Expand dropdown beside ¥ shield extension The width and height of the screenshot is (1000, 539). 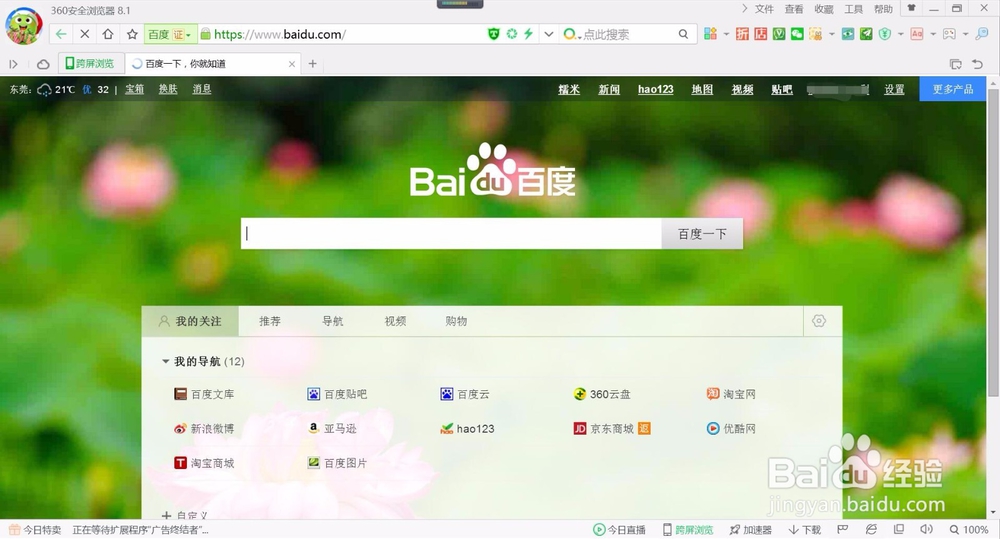[900, 34]
